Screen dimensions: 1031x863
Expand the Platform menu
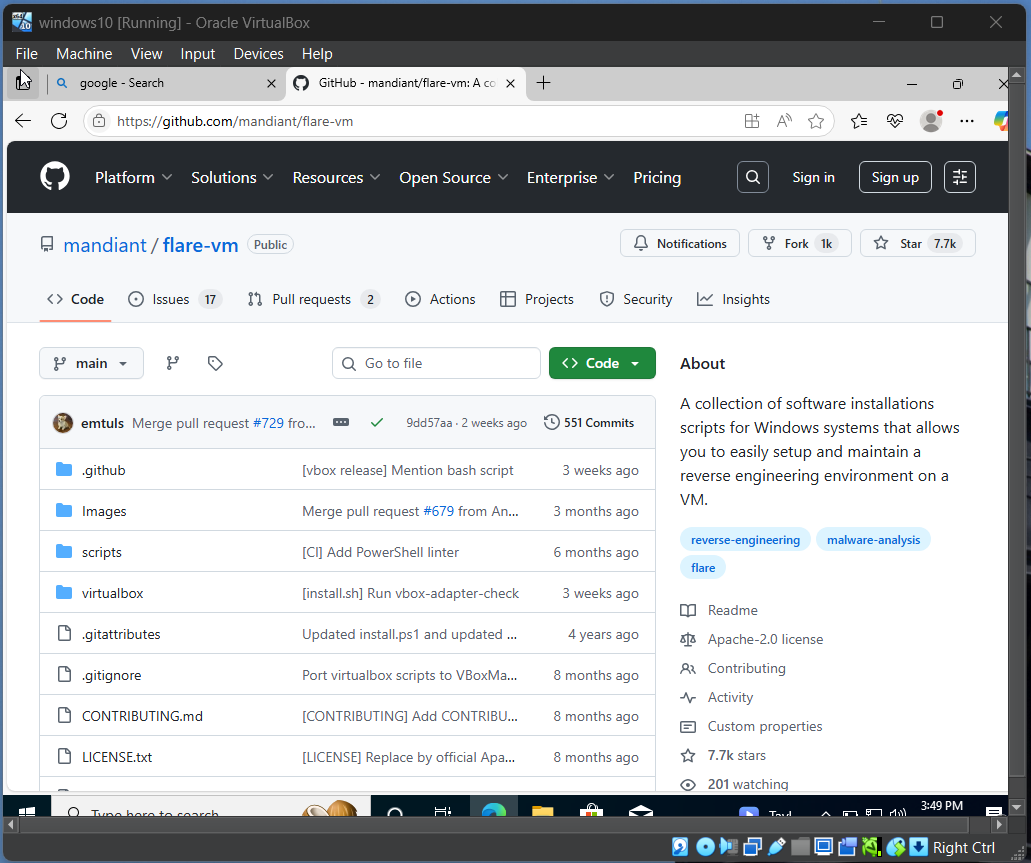tap(133, 178)
